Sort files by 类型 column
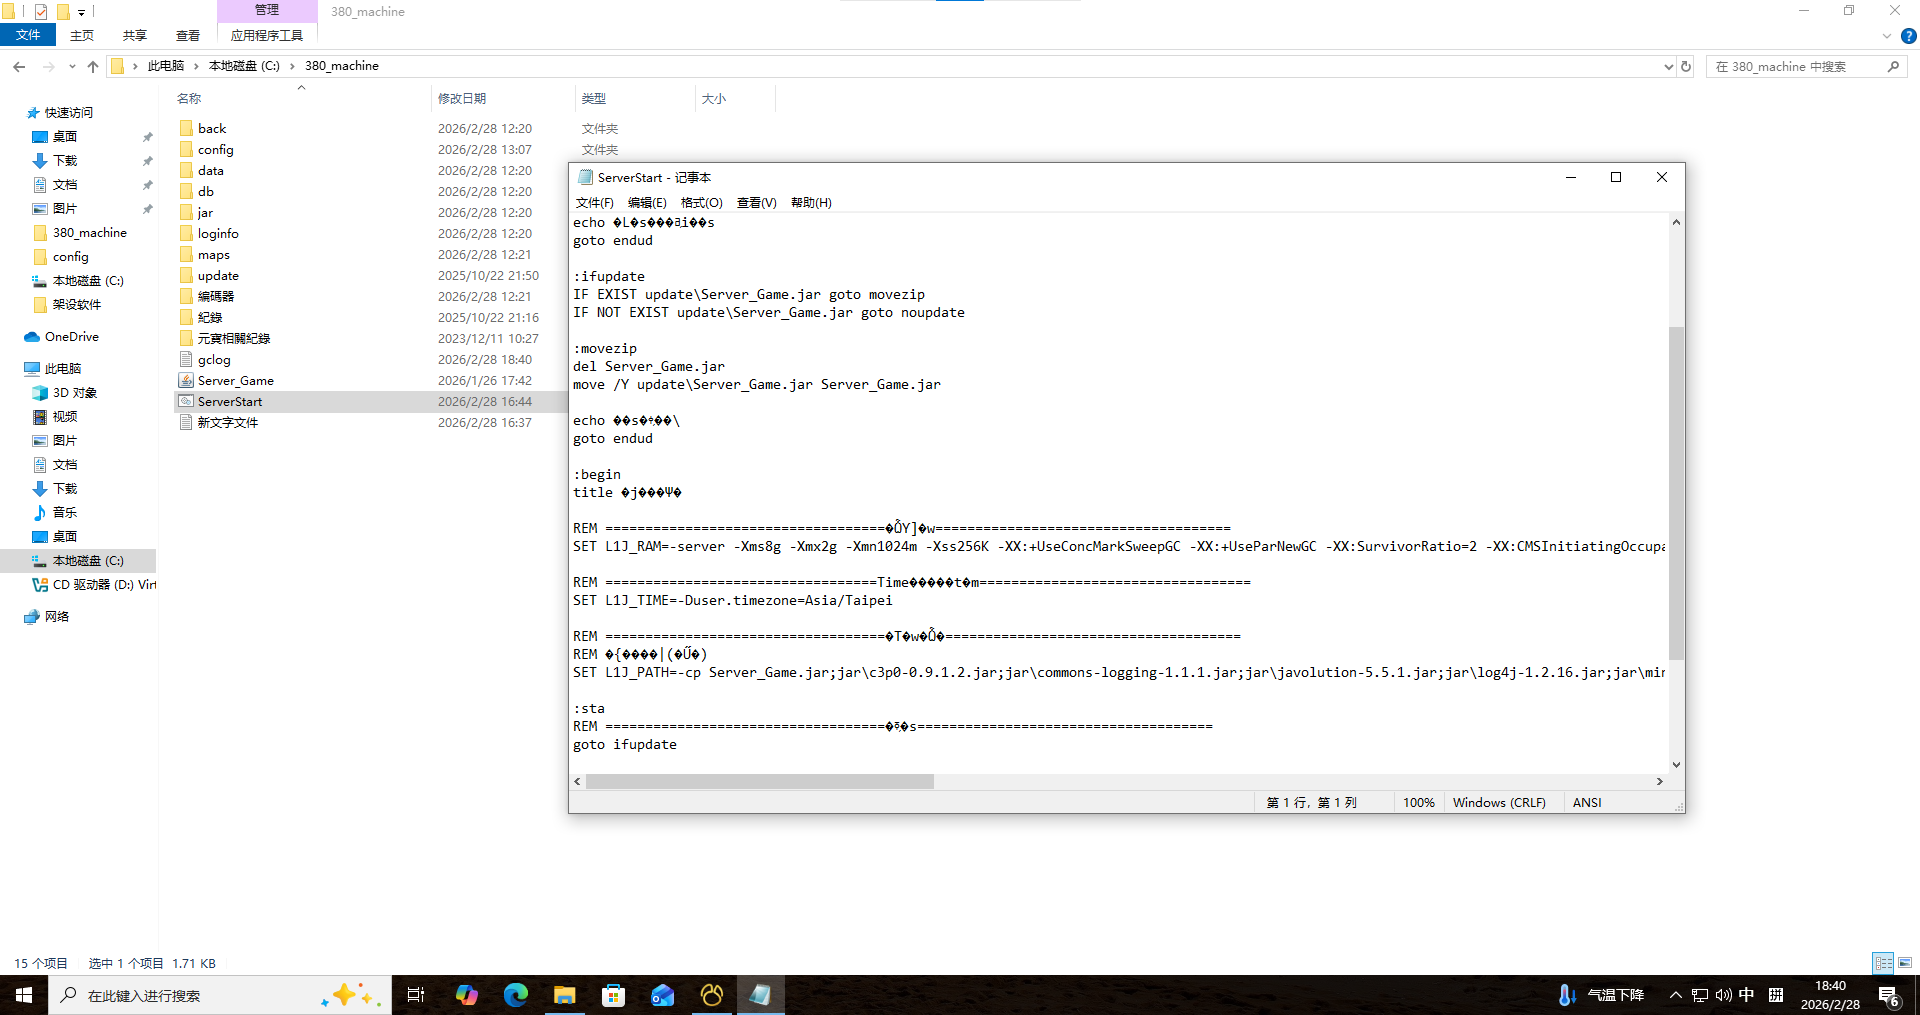The height and width of the screenshot is (1015, 1920). coord(594,98)
